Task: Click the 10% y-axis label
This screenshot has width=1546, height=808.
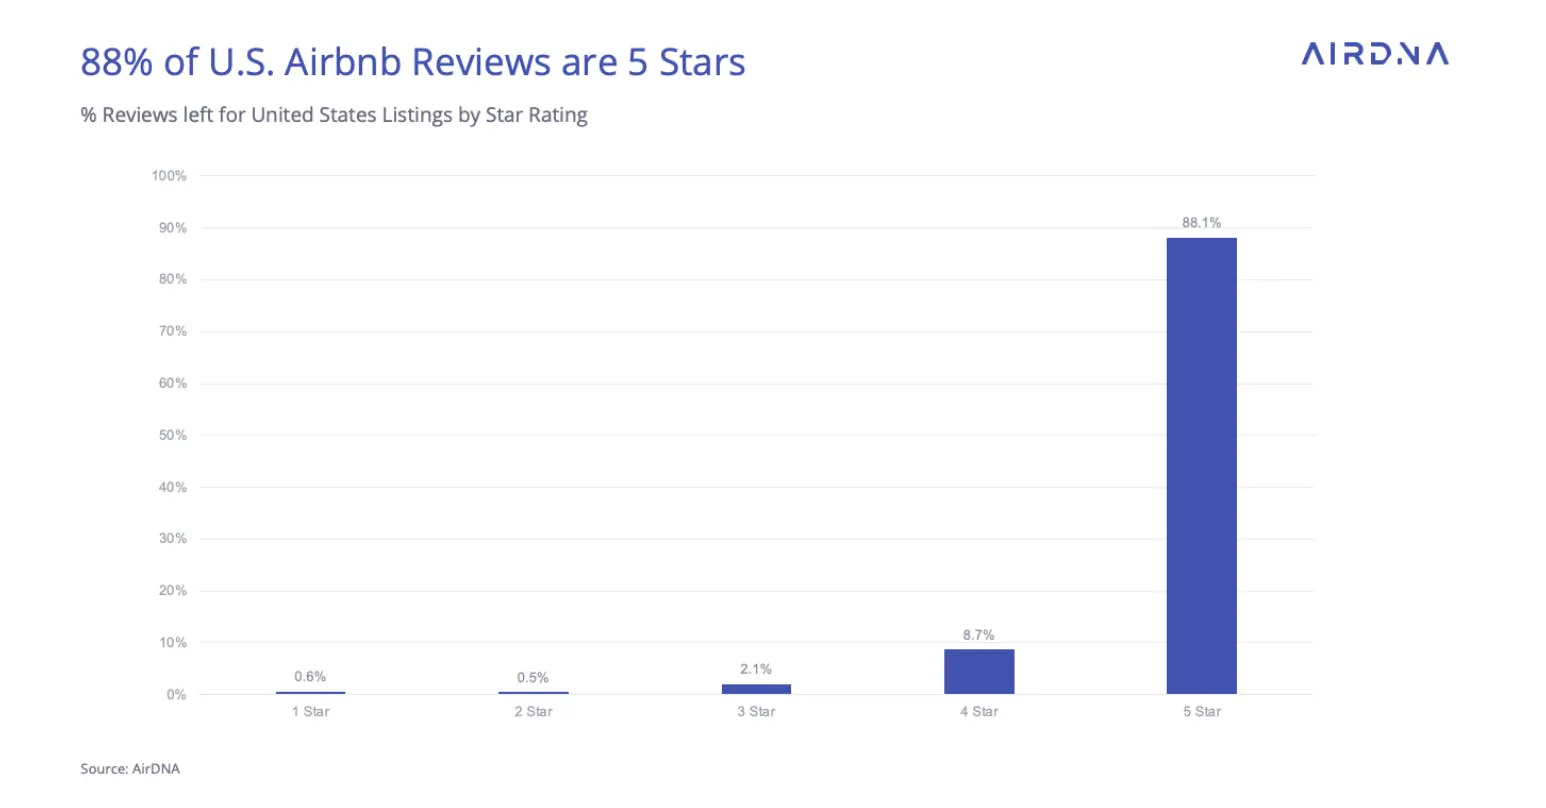Action: click(x=173, y=643)
